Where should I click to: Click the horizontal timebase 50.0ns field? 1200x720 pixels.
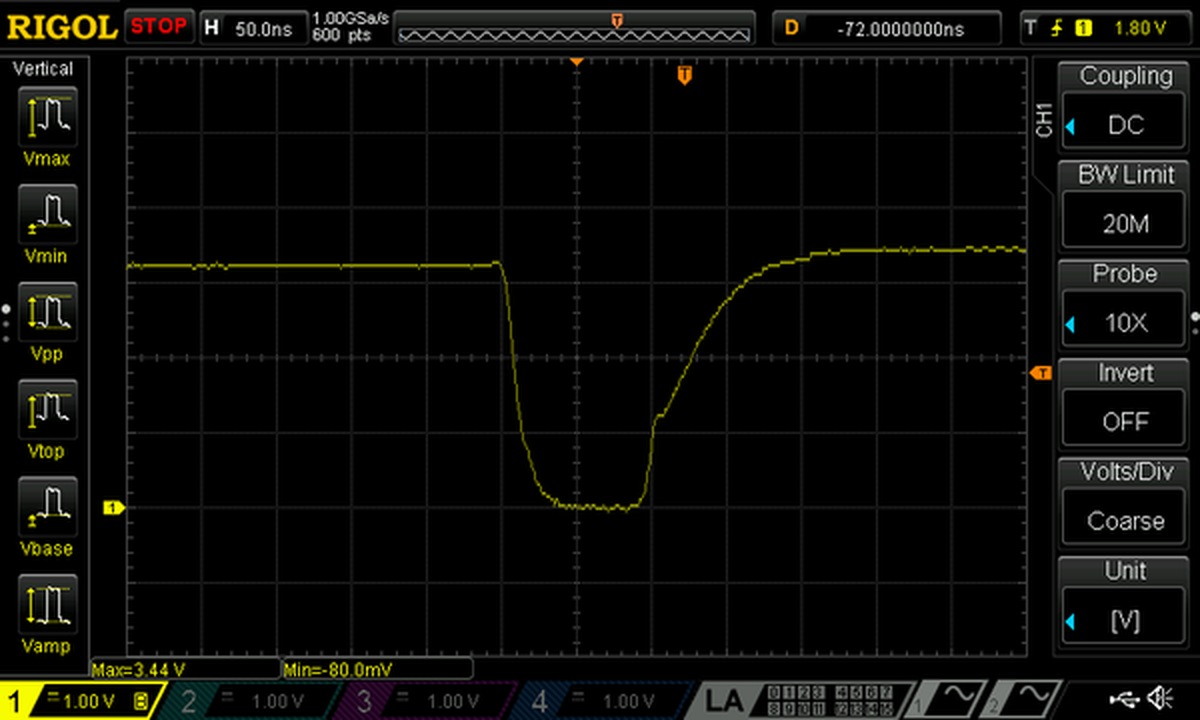point(252,29)
